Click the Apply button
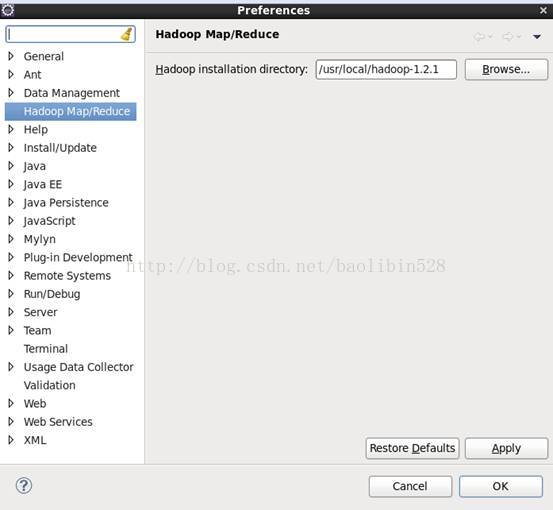 [506, 448]
